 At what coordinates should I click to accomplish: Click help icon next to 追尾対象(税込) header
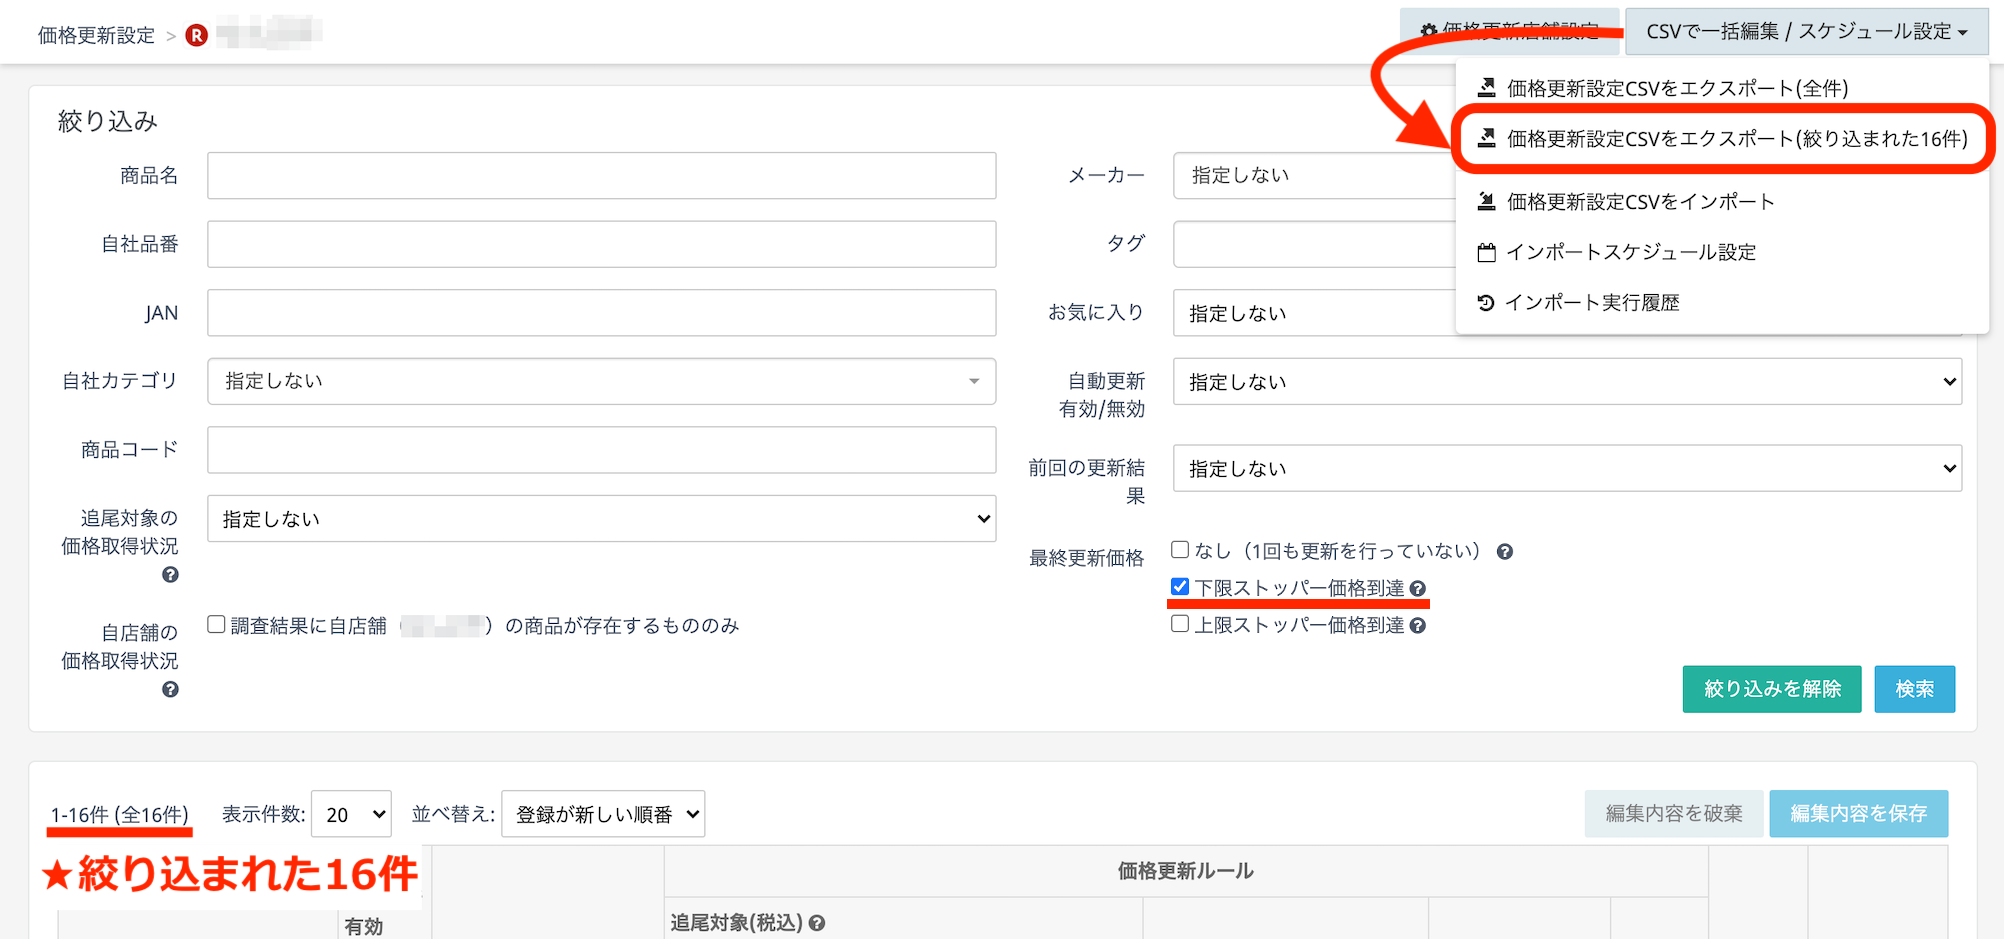click(x=817, y=923)
